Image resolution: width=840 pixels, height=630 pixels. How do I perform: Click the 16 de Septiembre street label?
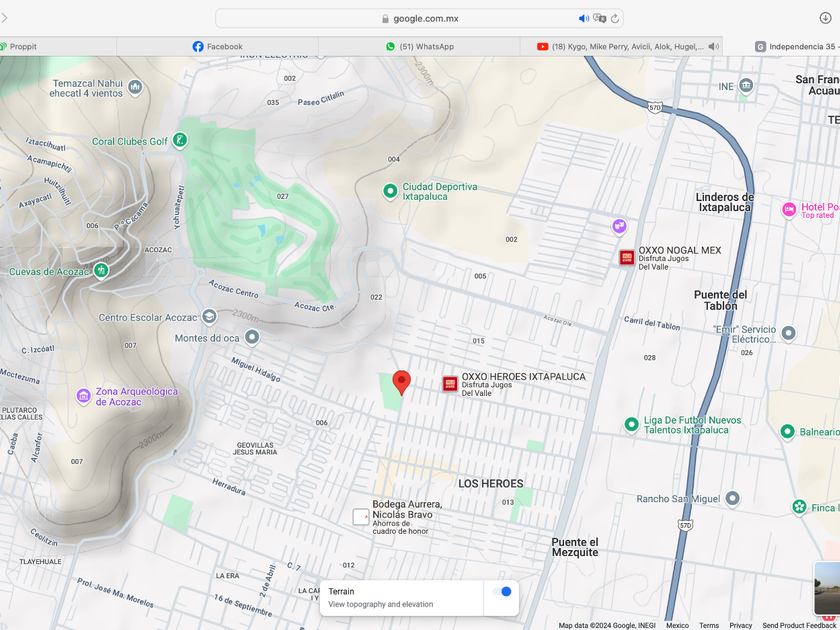click(x=244, y=605)
